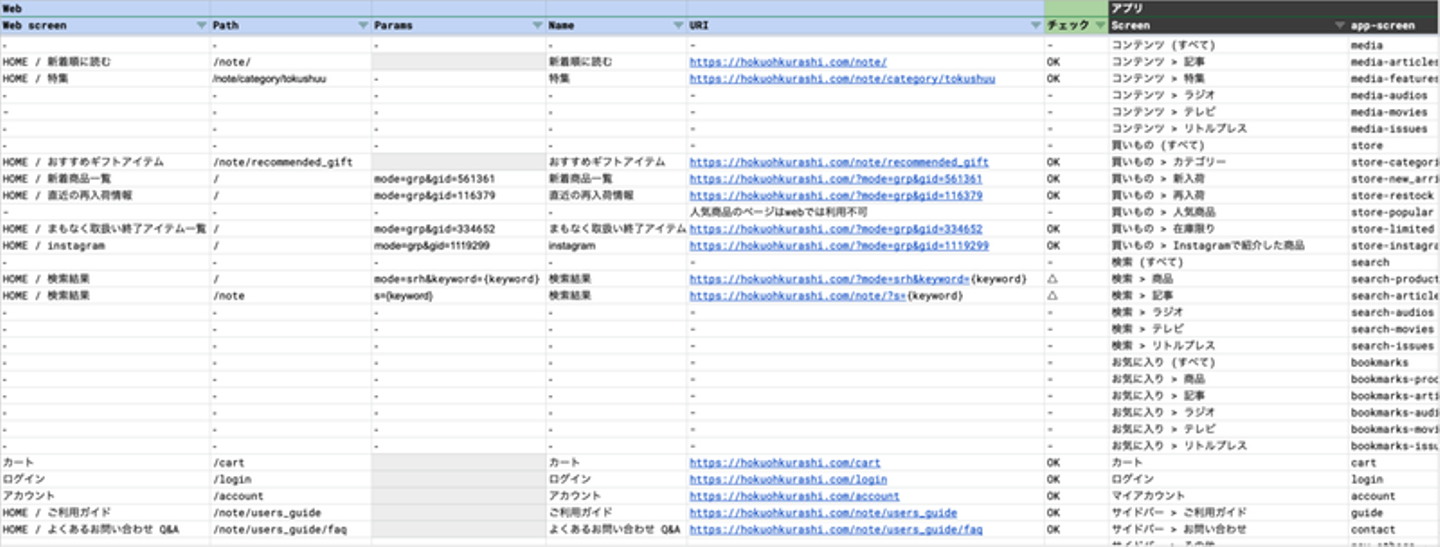Open the チェック column filter

click(1098, 26)
